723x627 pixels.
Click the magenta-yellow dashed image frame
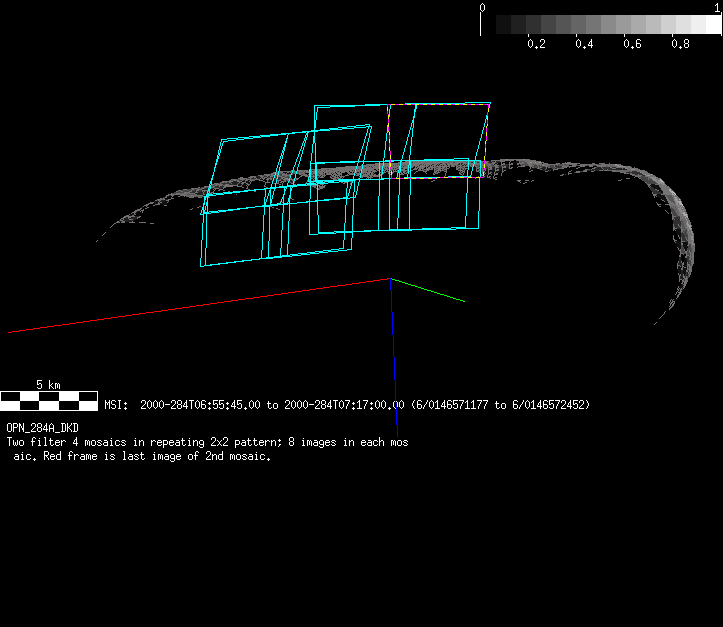438,141
